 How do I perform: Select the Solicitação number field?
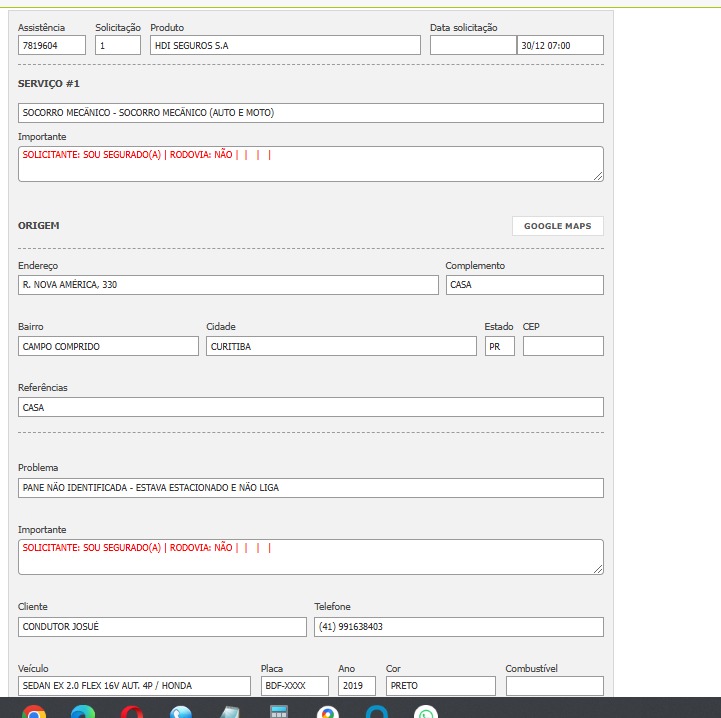coord(118,45)
